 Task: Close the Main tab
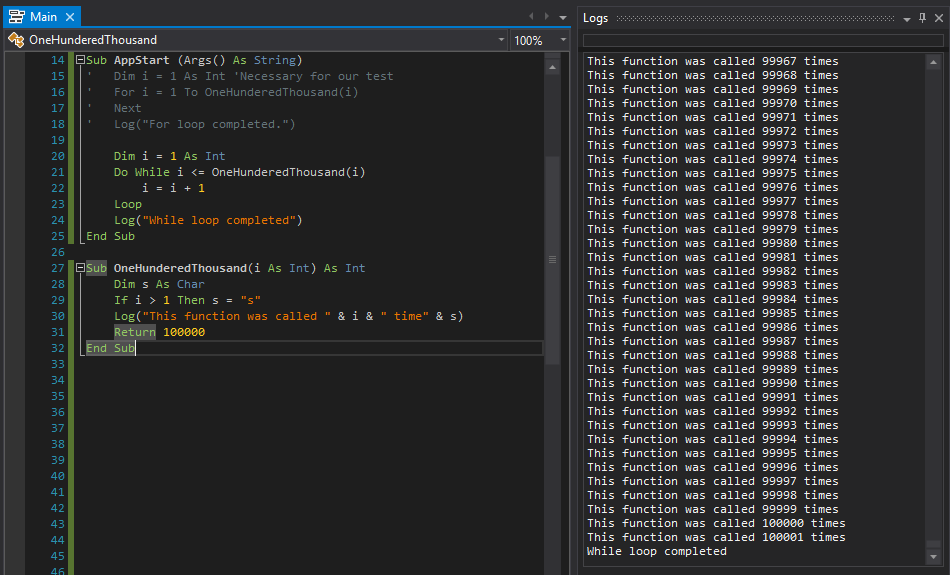click(69, 17)
